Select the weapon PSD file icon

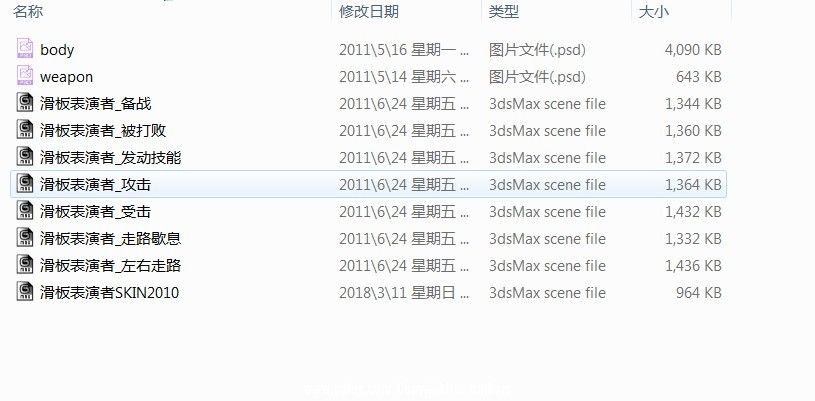point(25,76)
